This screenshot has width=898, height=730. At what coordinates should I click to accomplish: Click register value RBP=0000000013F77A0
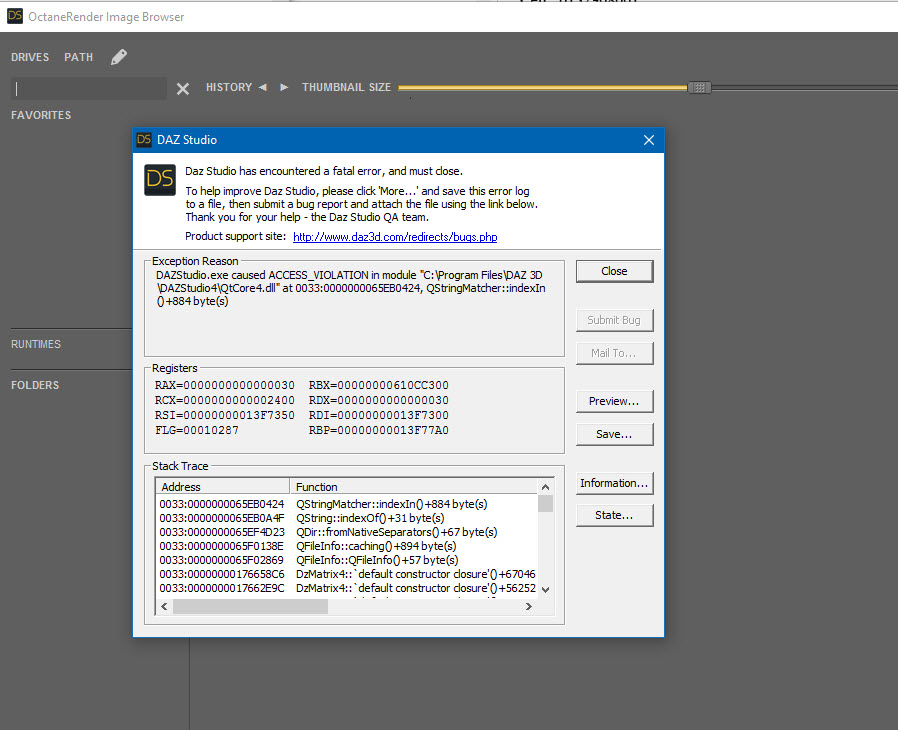pos(379,430)
